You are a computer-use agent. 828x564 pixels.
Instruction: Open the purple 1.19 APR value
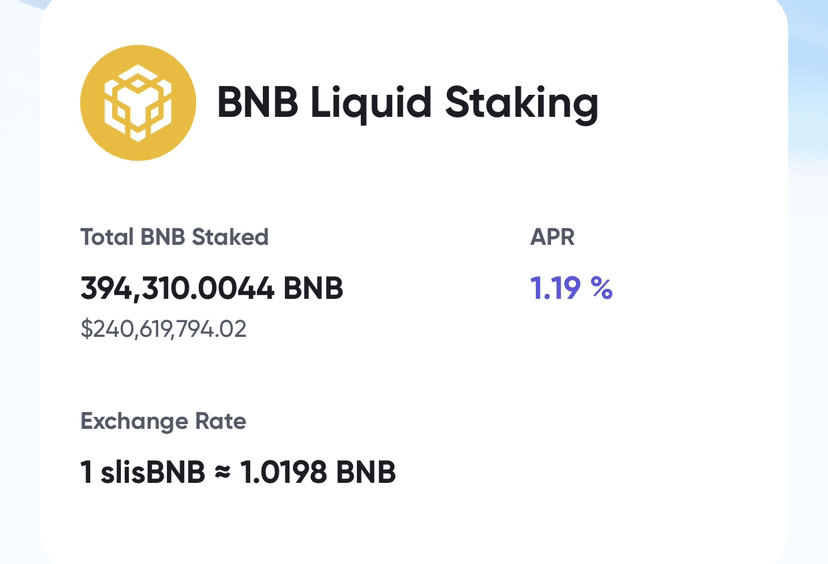point(555,289)
